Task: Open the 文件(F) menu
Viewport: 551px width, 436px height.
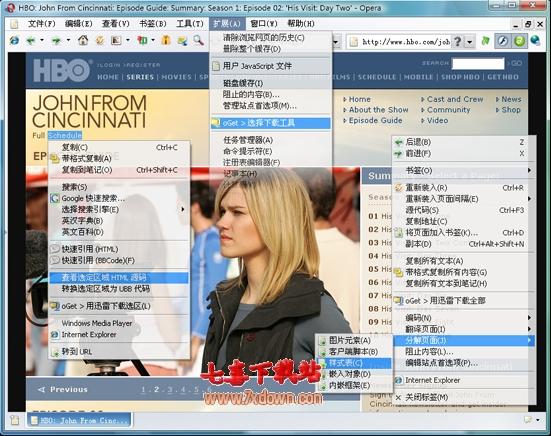Action: [41, 24]
